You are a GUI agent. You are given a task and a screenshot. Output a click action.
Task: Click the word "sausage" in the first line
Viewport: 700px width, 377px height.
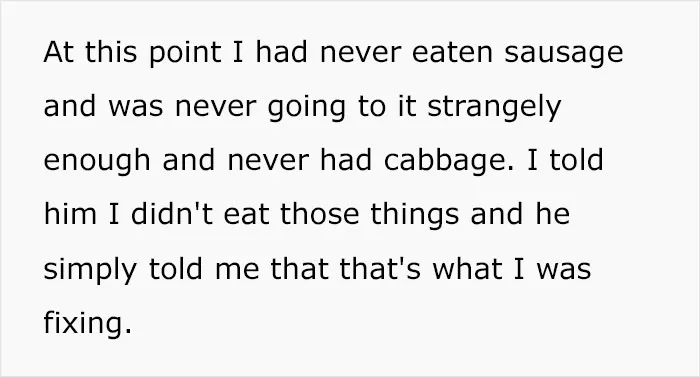(x=563, y=54)
